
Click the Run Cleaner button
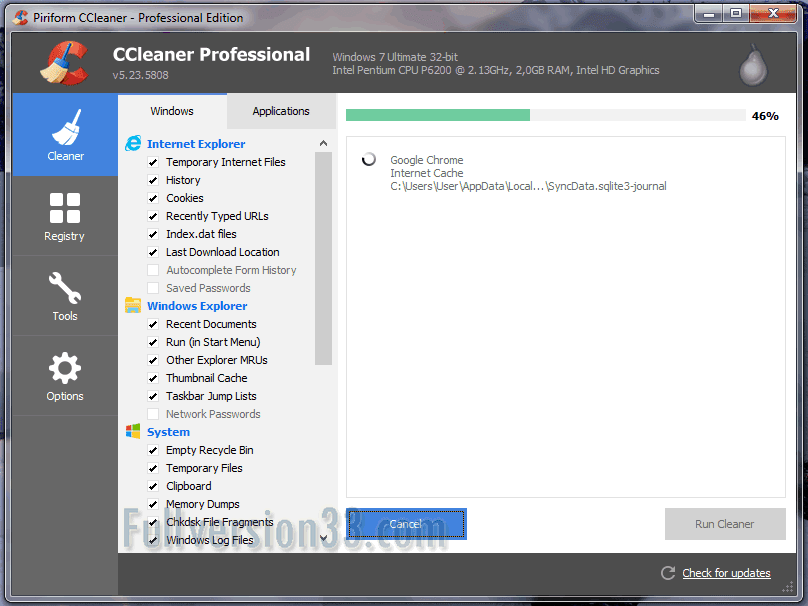725,524
